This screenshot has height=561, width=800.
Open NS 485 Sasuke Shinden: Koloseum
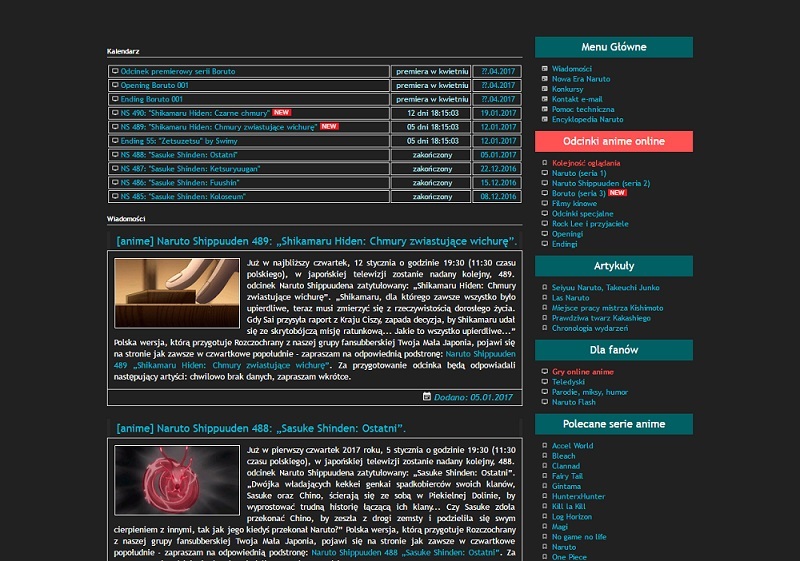coord(183,196)
